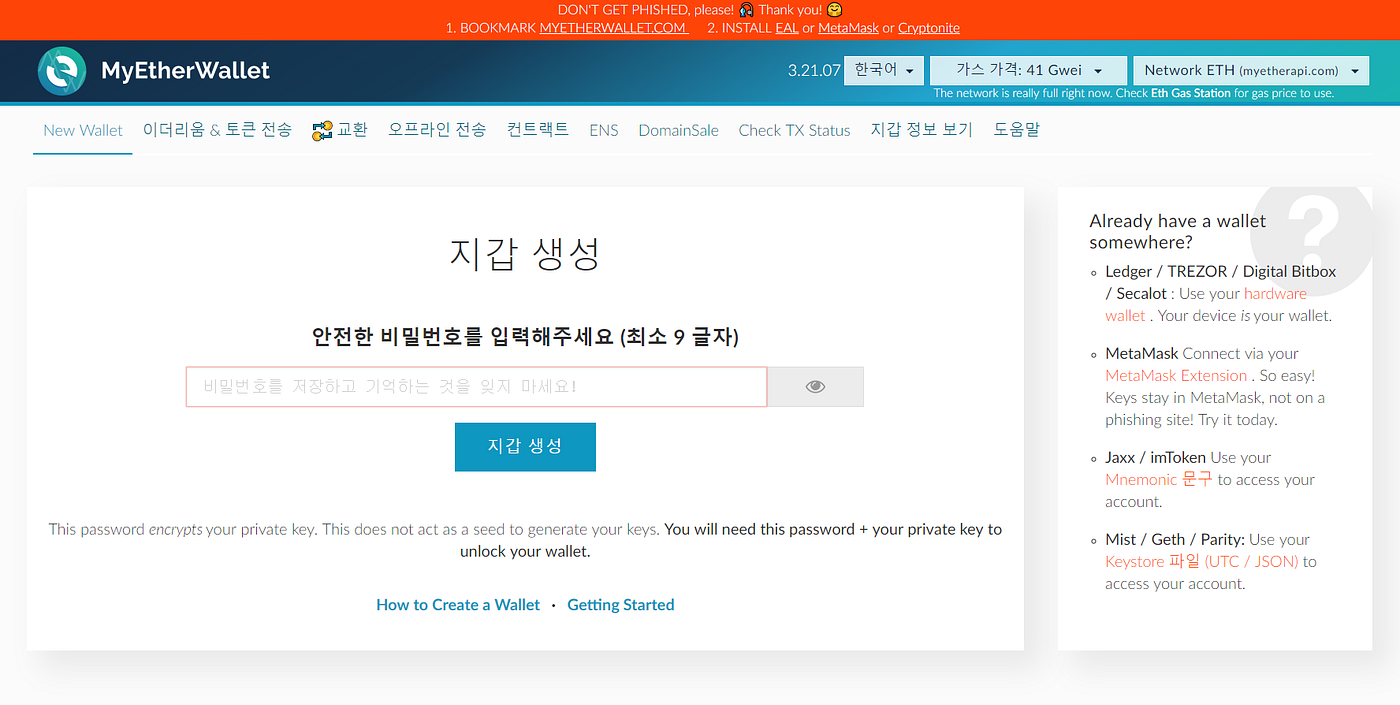This screenshot has width=1400, height=705.
Task: Select the New Wallet tab
Action: click(x=83, y=130)
